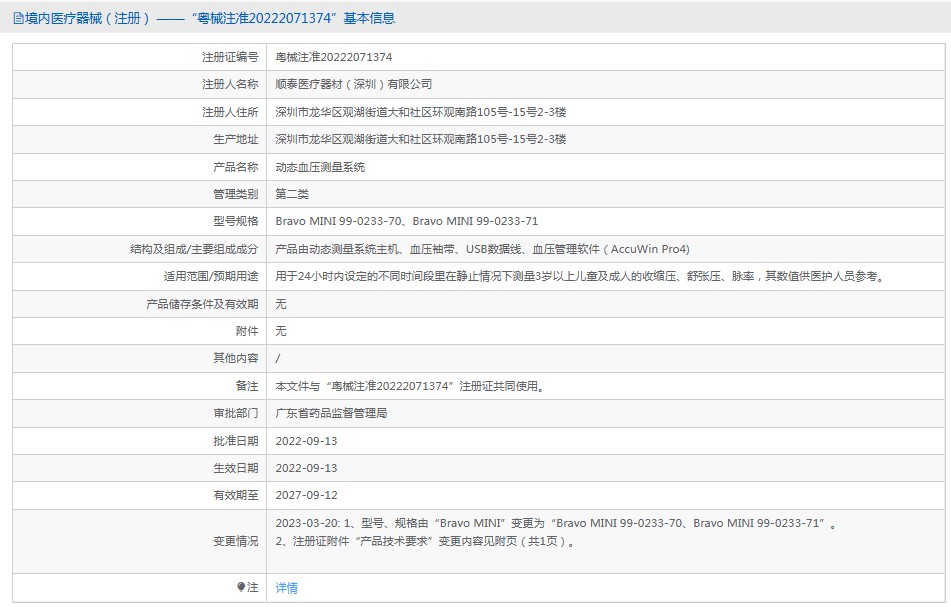Image resolution: width=951 pixels, height=607 pixels.
Task: Click the 注册证编号 label
Action: (x=230, y=57)
